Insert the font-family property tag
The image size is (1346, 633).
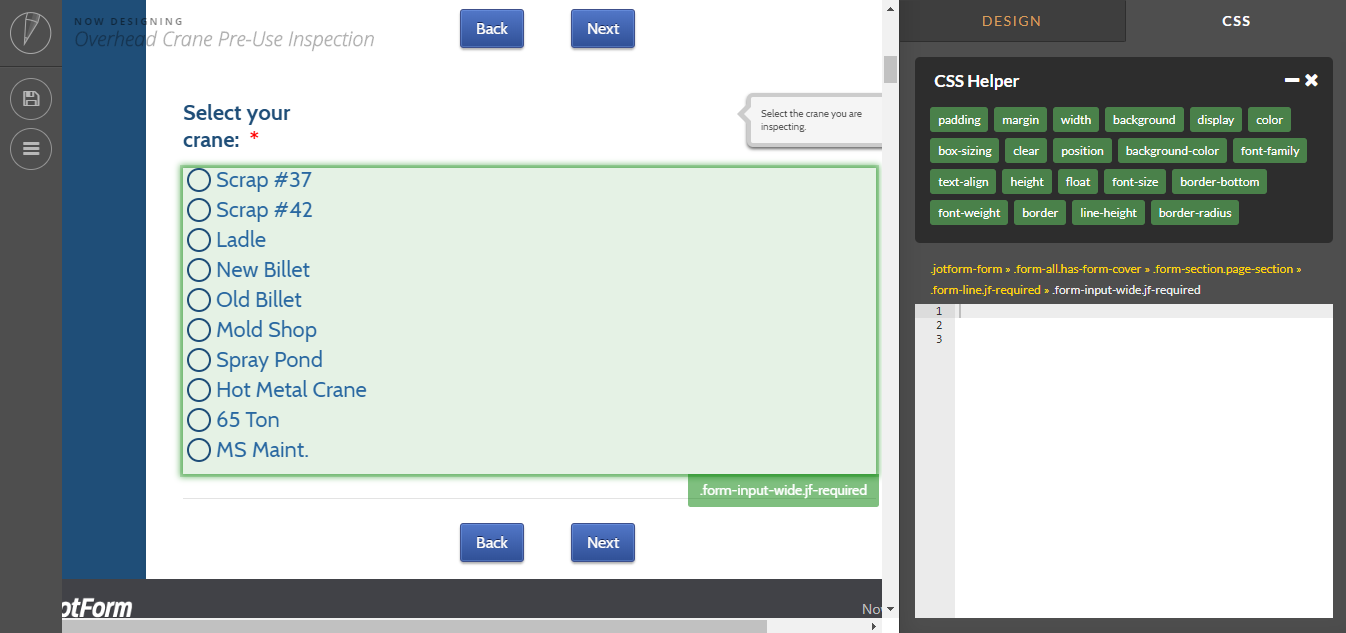coord(1270,150)
